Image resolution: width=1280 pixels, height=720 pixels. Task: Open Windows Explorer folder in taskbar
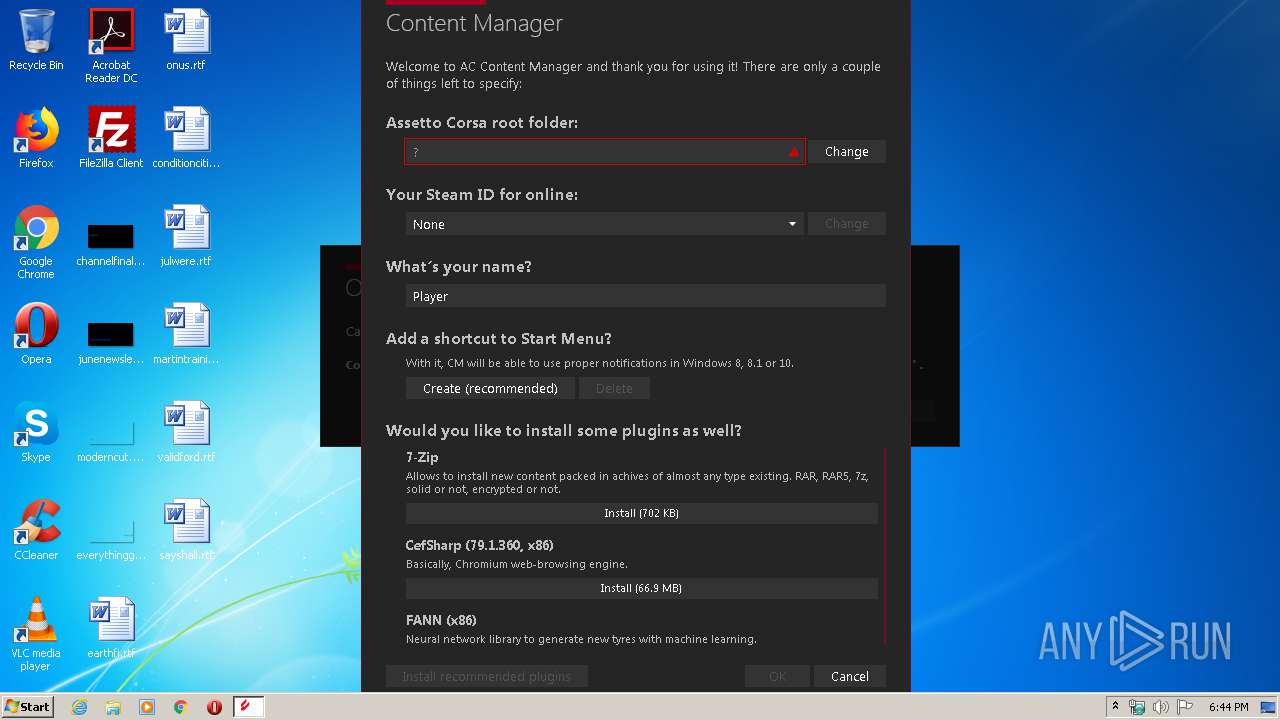point(113,707)
